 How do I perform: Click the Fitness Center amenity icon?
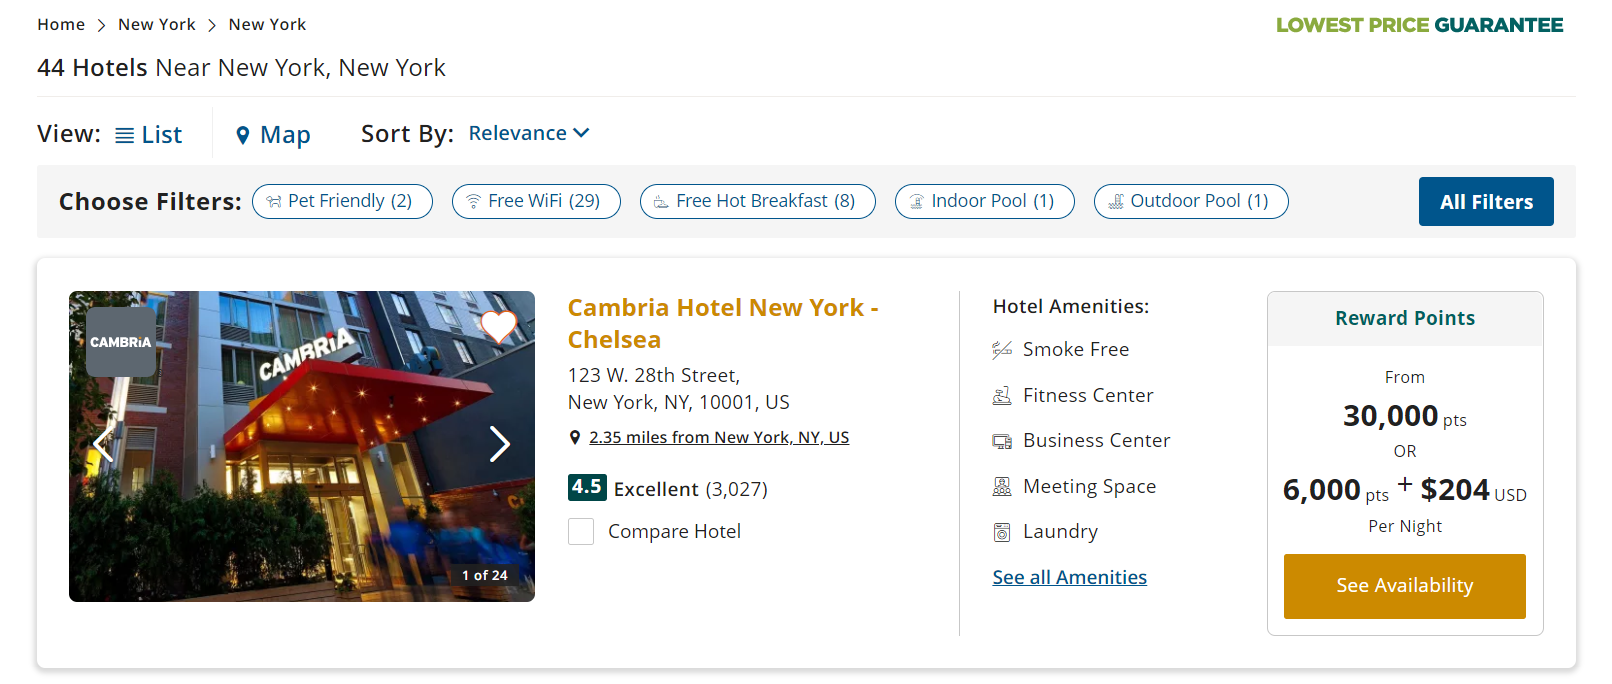pos(1000,395)
